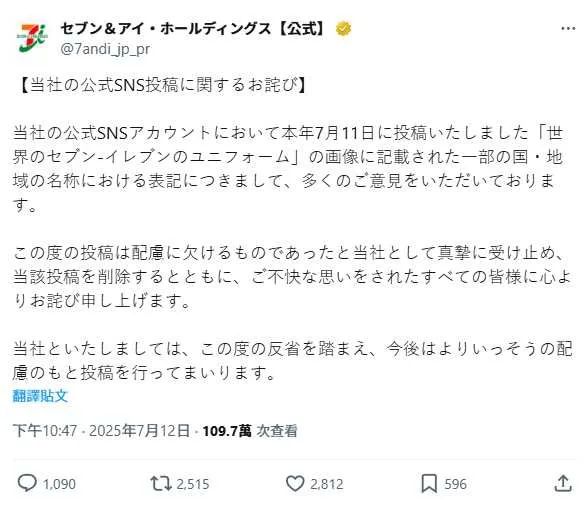
Task: Click the Seven & i profile avatar
Action: 32,37
